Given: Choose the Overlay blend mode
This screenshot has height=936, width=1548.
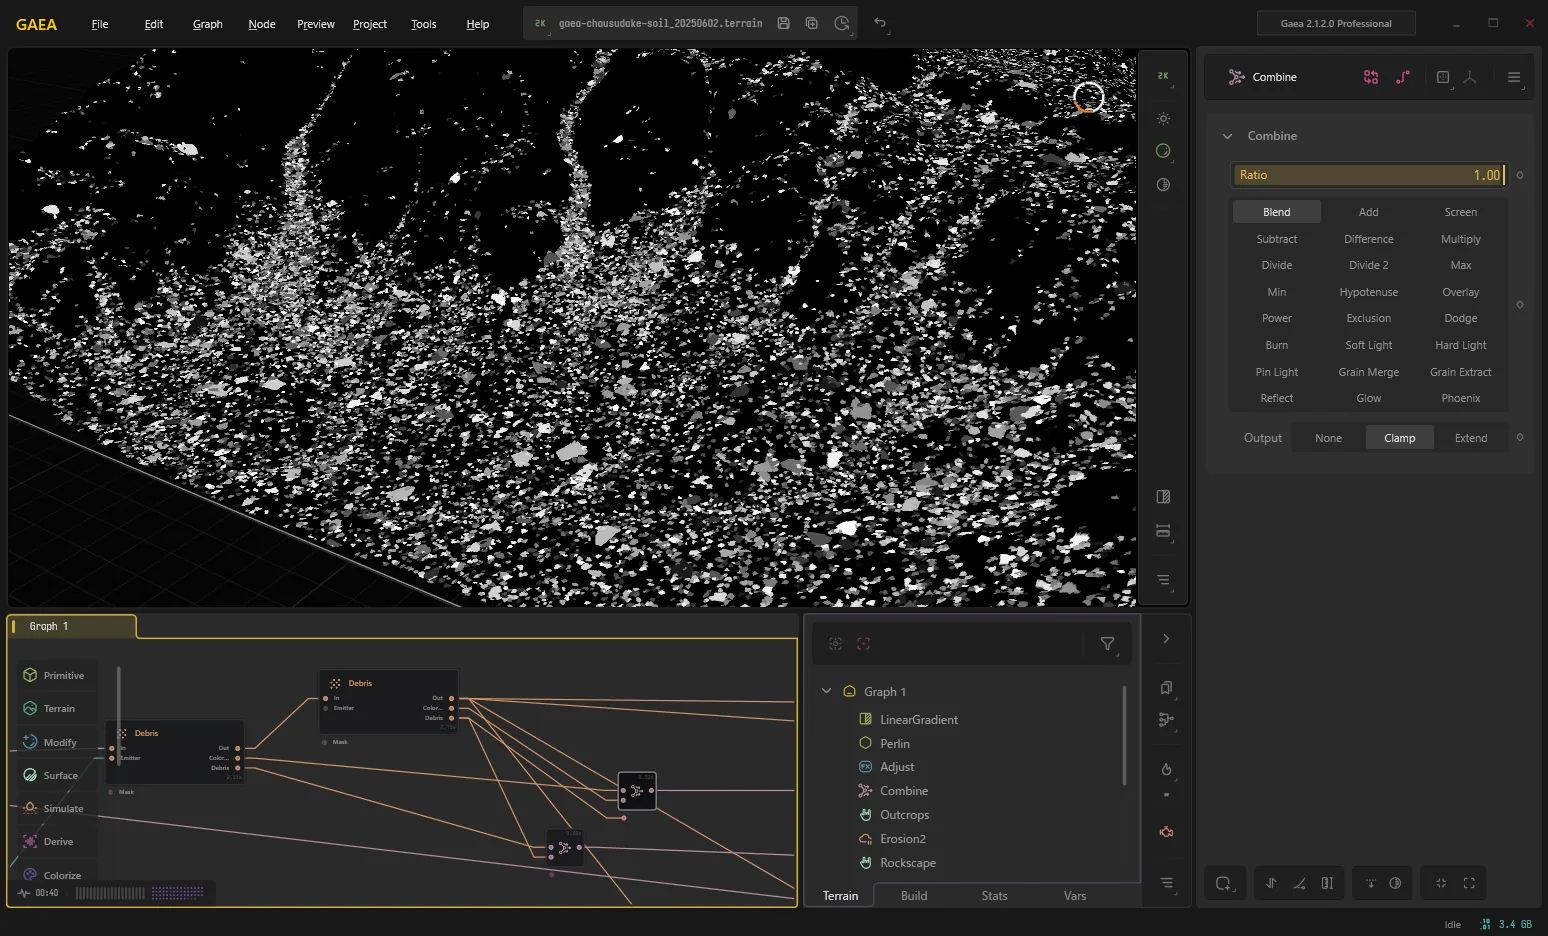Looking at the screenshot, I should (x=1460, y=292).
